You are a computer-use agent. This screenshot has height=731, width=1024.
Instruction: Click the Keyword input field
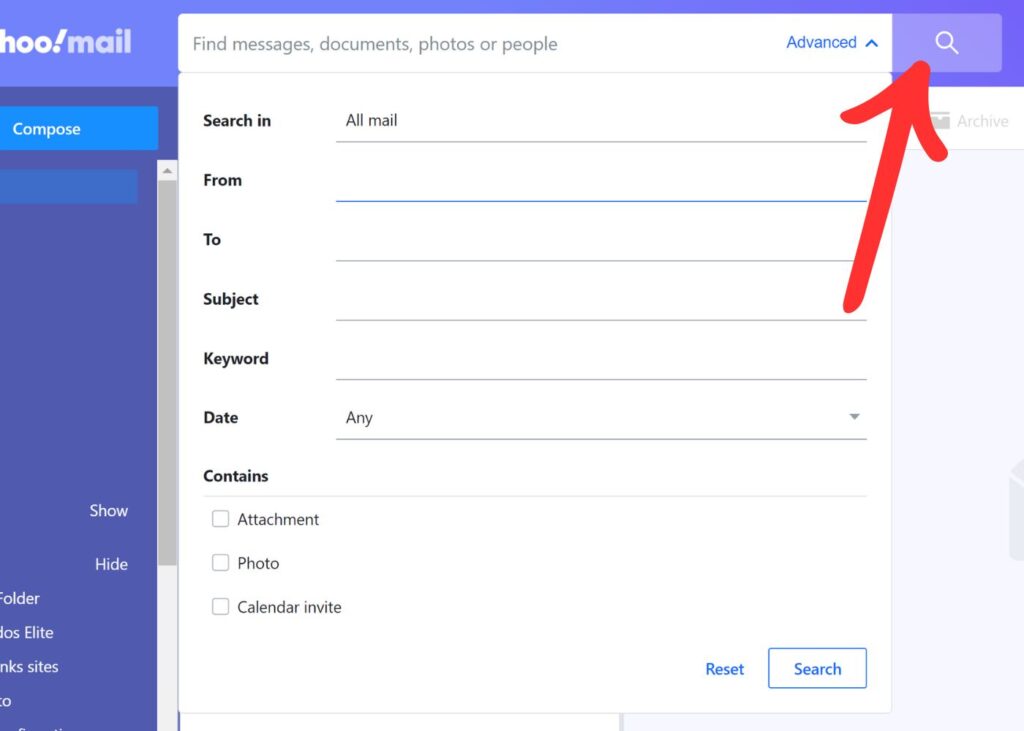pos(601,359)
